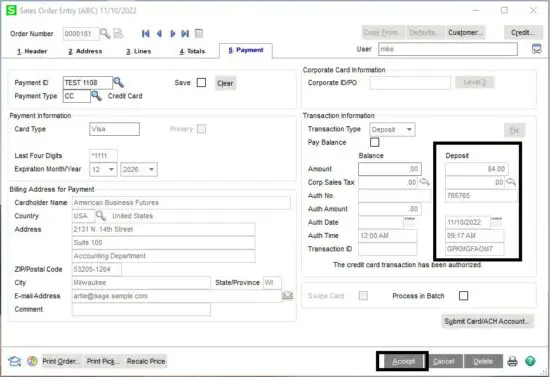Open the Balance Auth Date calendar icon
The image size is (550, 377).
click(410, 221)
